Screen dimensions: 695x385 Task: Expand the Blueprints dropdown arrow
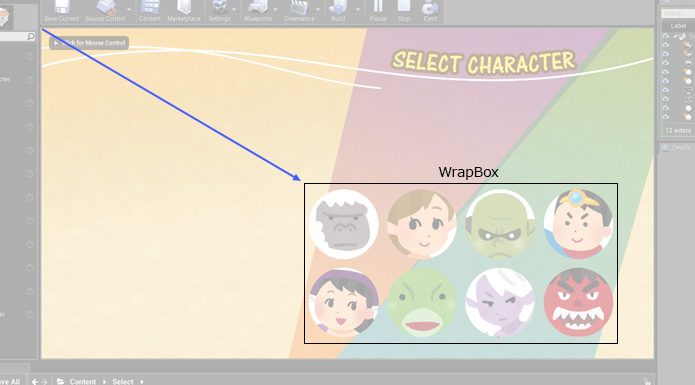(275, 9)
